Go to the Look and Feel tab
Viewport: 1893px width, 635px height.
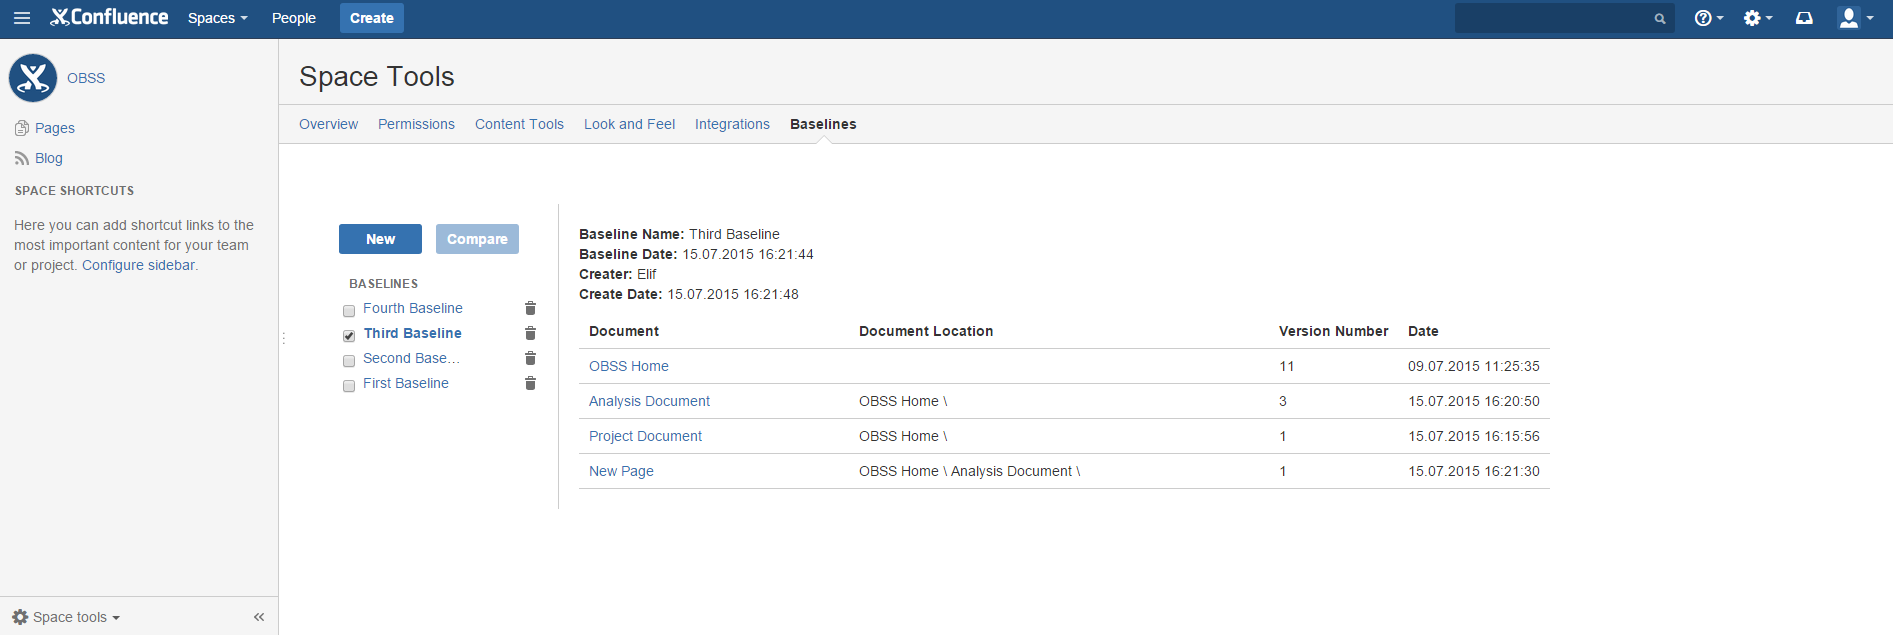629,124
